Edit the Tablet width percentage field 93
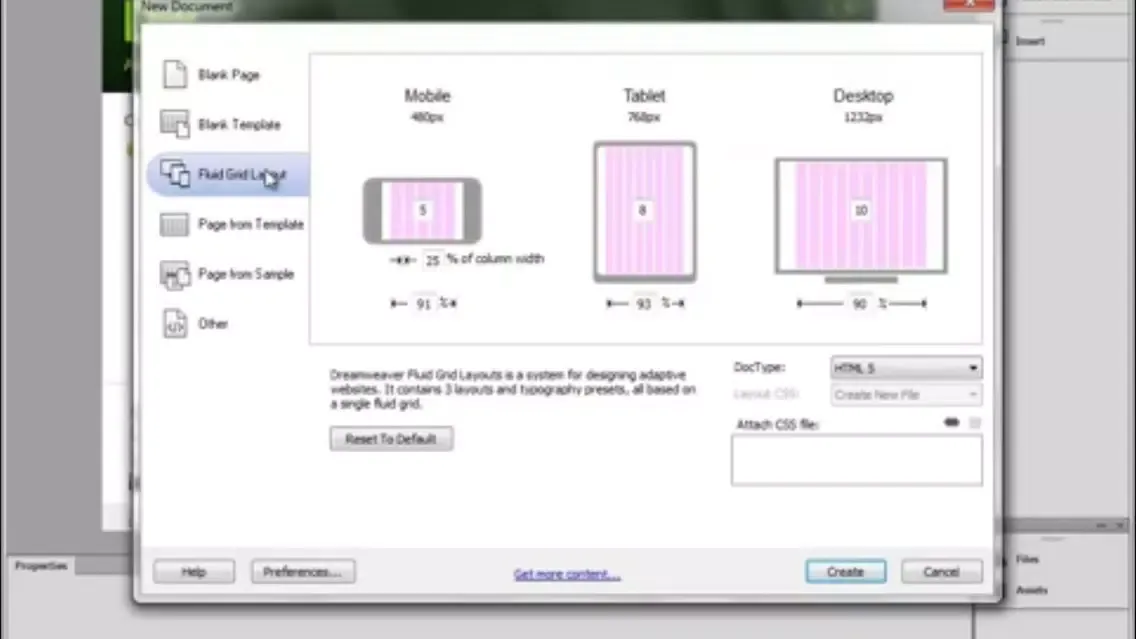This screenshot has height=639, width=1136. (x=643, y=304)
